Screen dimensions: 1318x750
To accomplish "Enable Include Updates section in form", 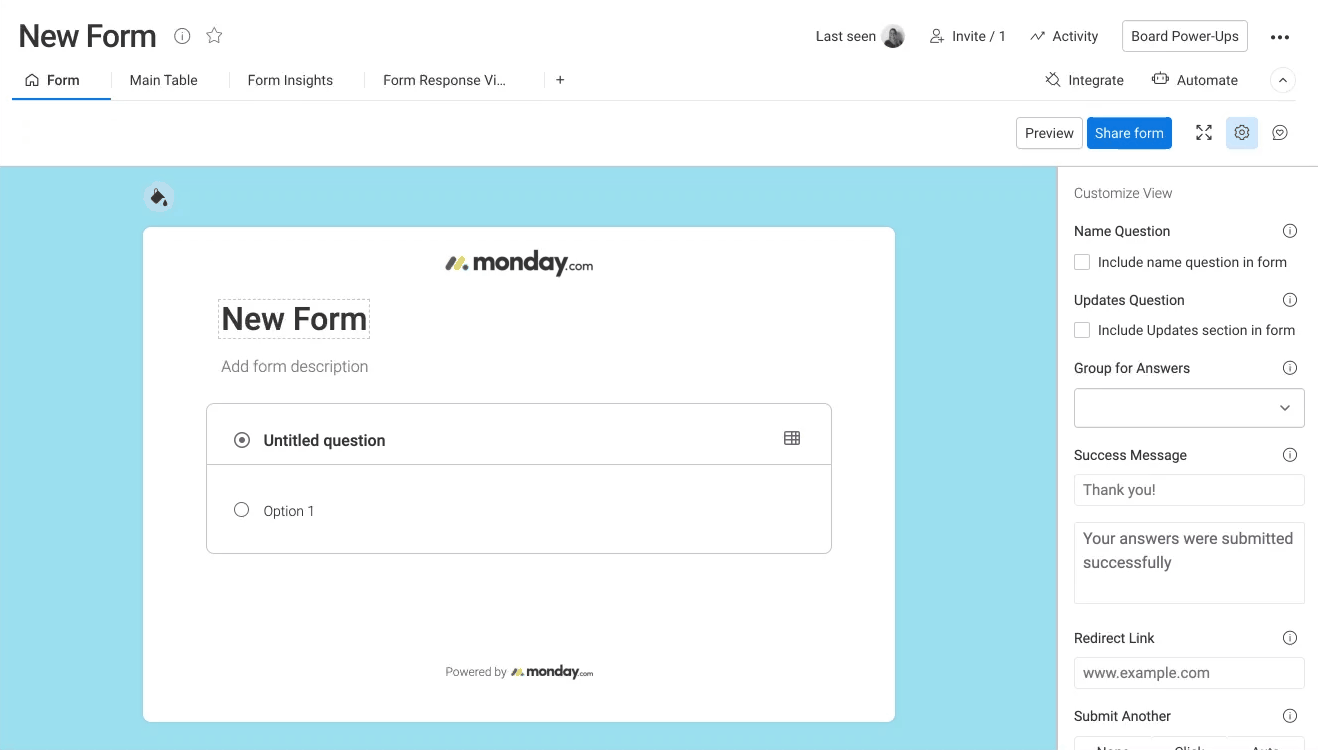I will 1082,330.
